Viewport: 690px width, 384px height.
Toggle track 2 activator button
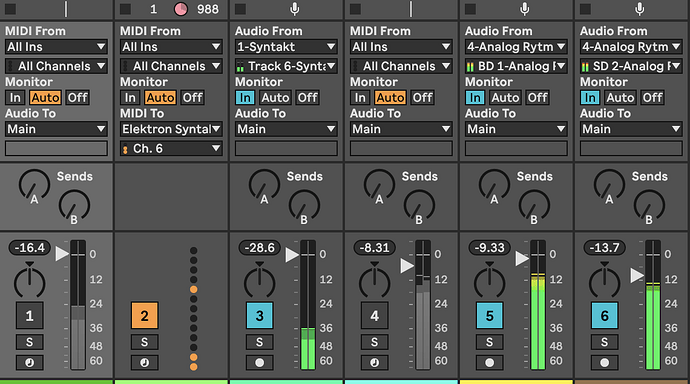pyautogui.click(x=144, y=315)
